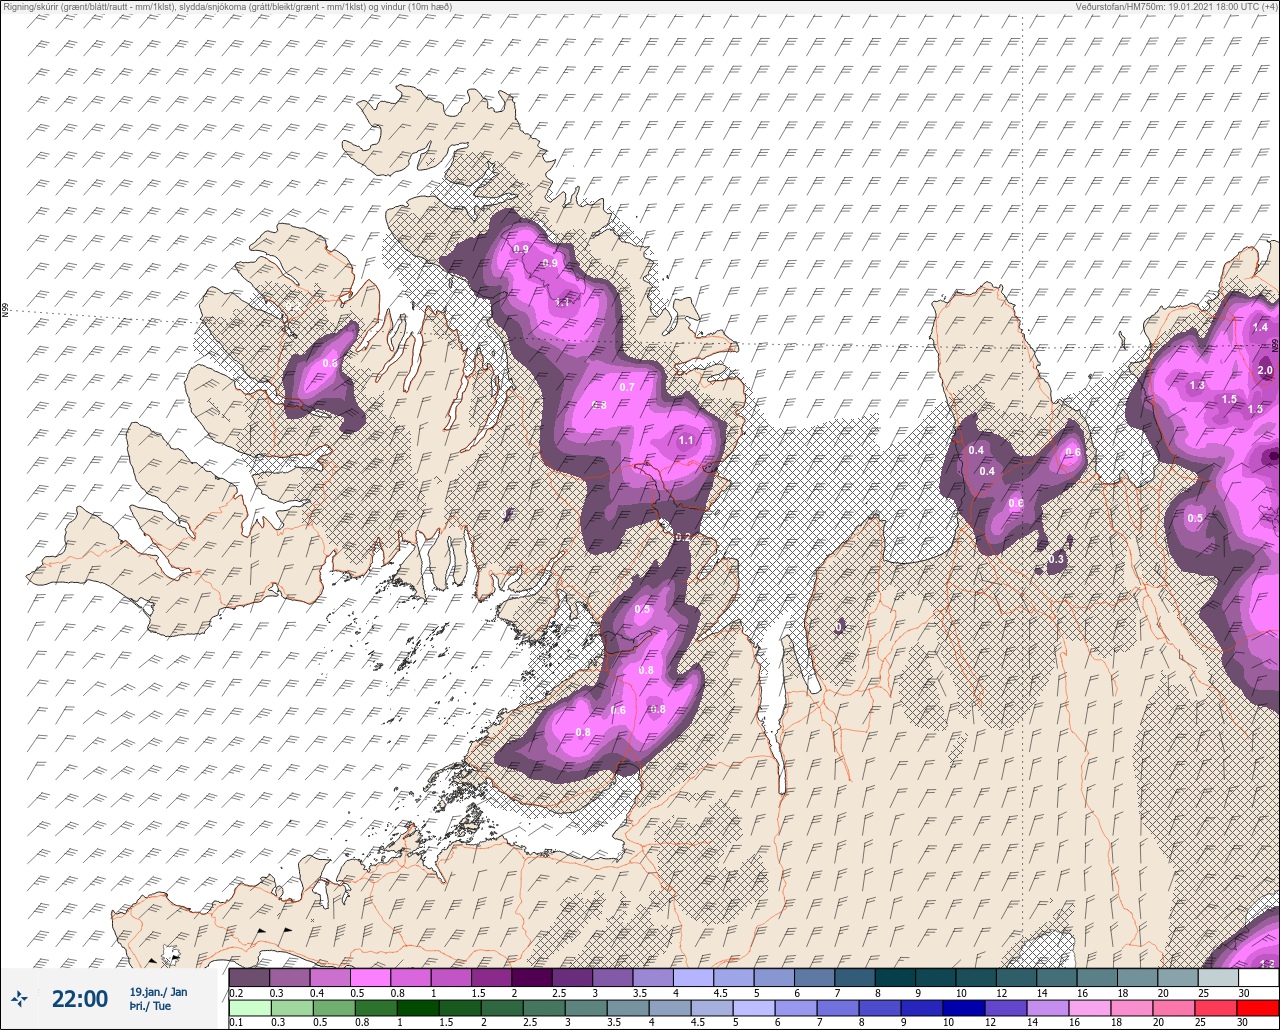Click the 22:00 forecast time label
1280x1030 pixels.
click(80, 999)
